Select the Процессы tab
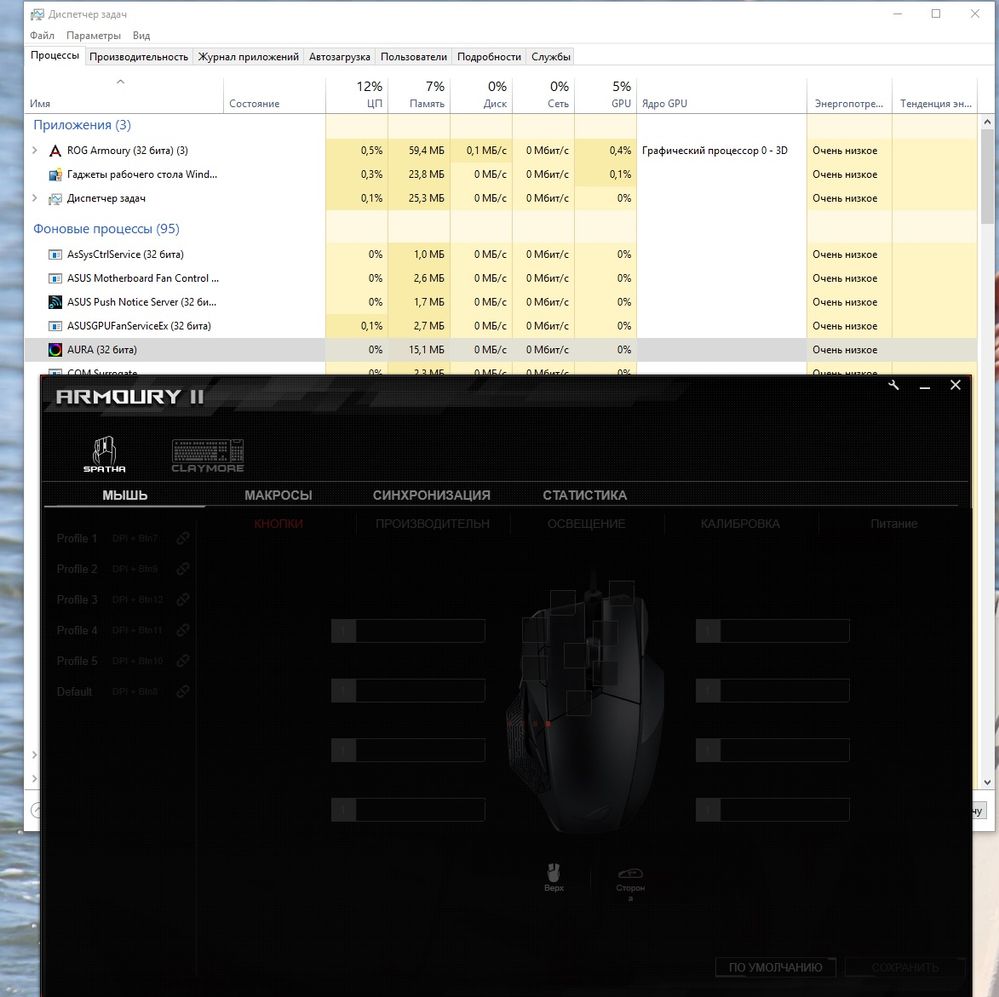The image size is (999, 997). point(55,55)
